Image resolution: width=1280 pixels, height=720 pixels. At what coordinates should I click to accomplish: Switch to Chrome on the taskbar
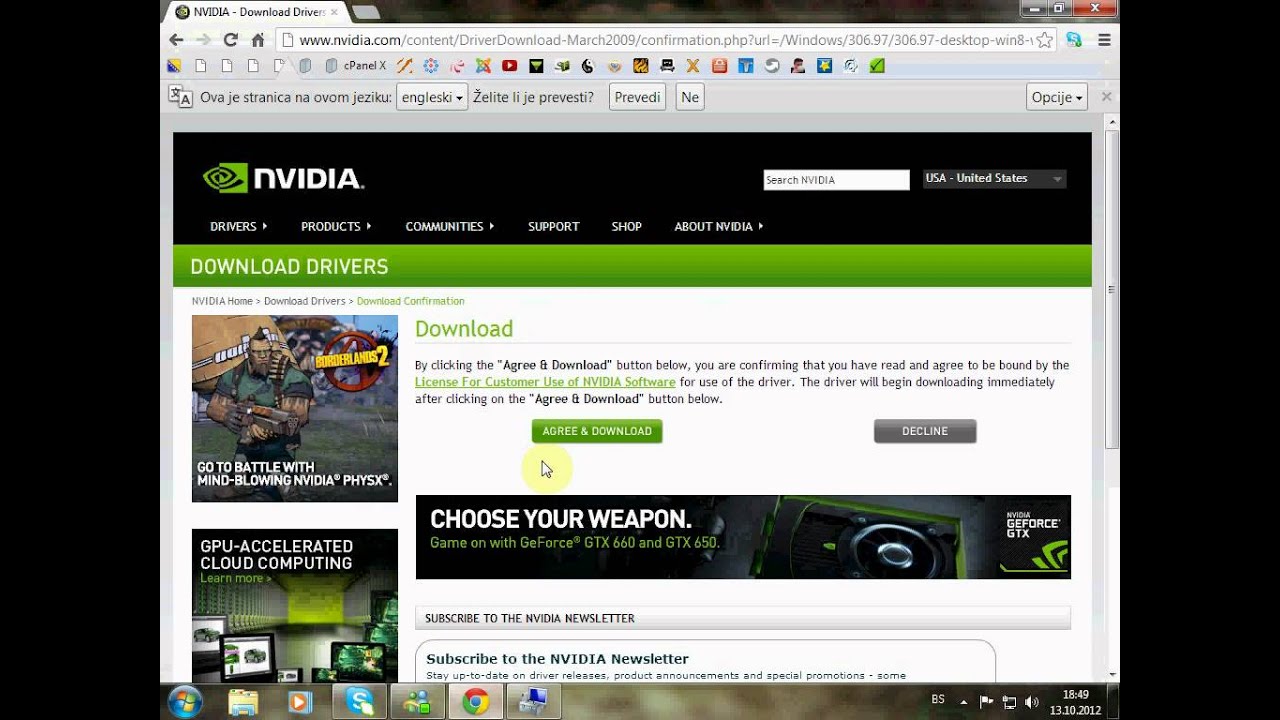[x=476, y=702]
